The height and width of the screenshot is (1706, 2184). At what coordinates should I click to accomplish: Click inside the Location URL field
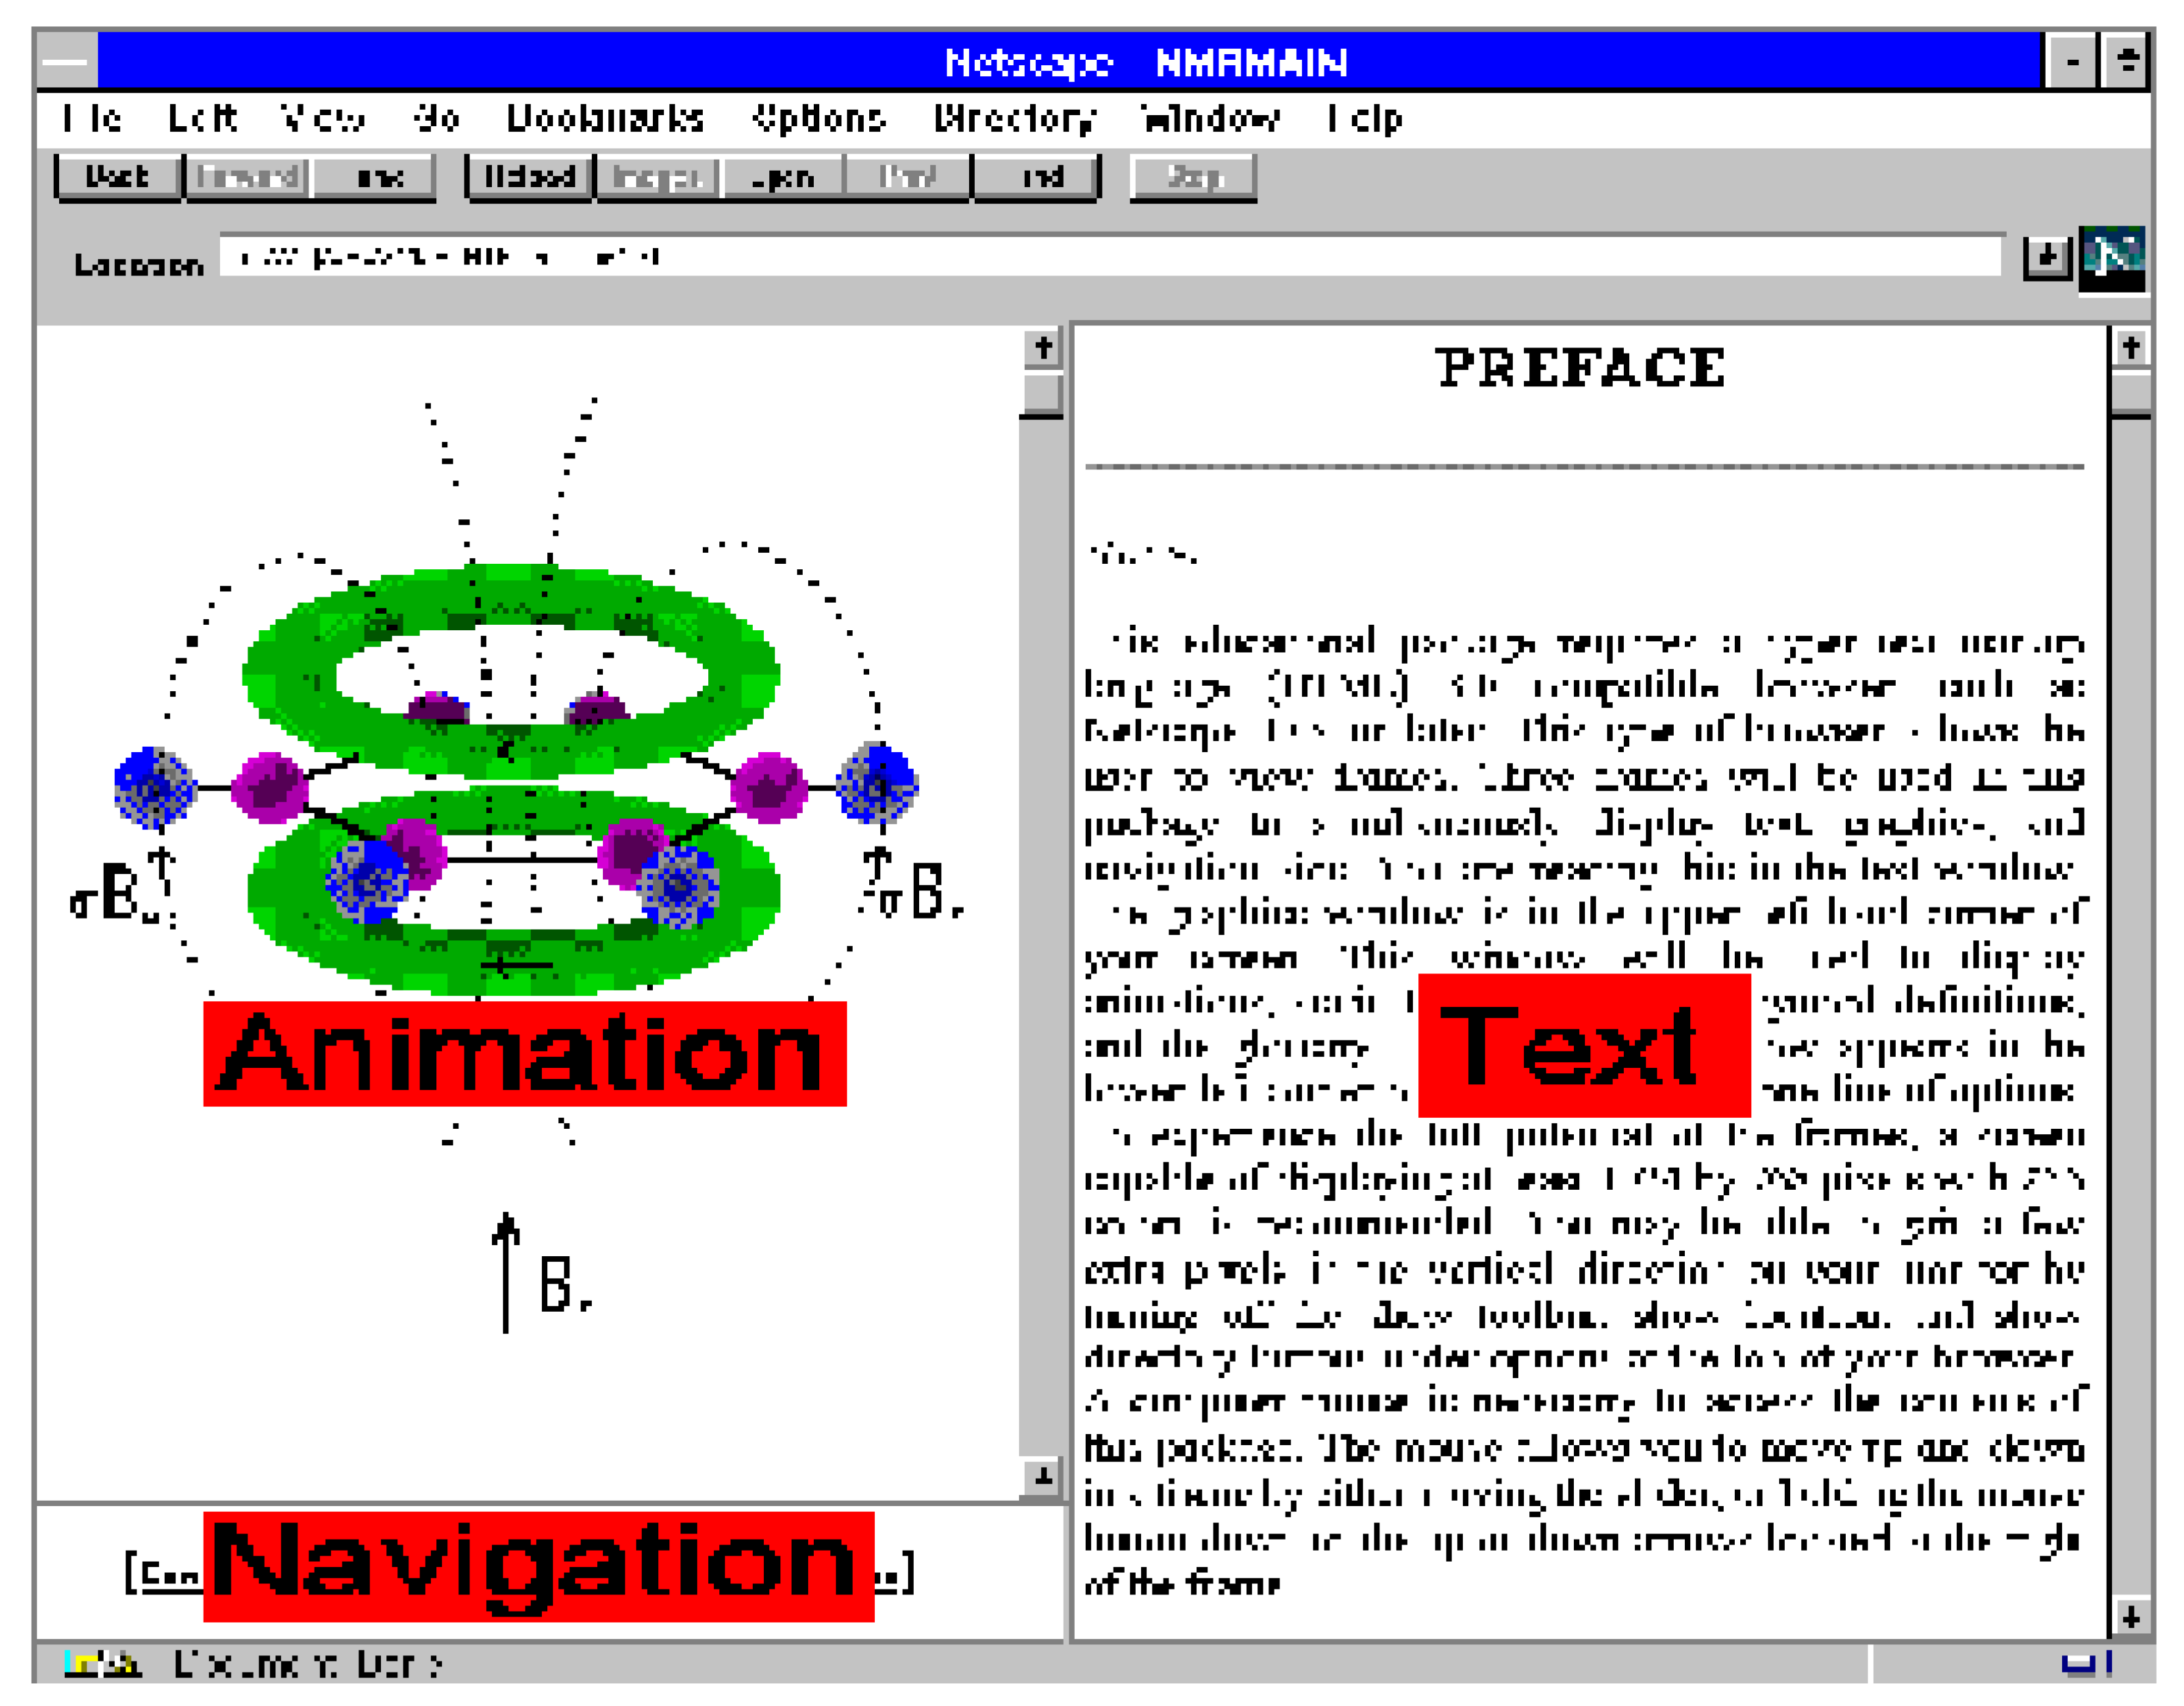(1100, 258)
